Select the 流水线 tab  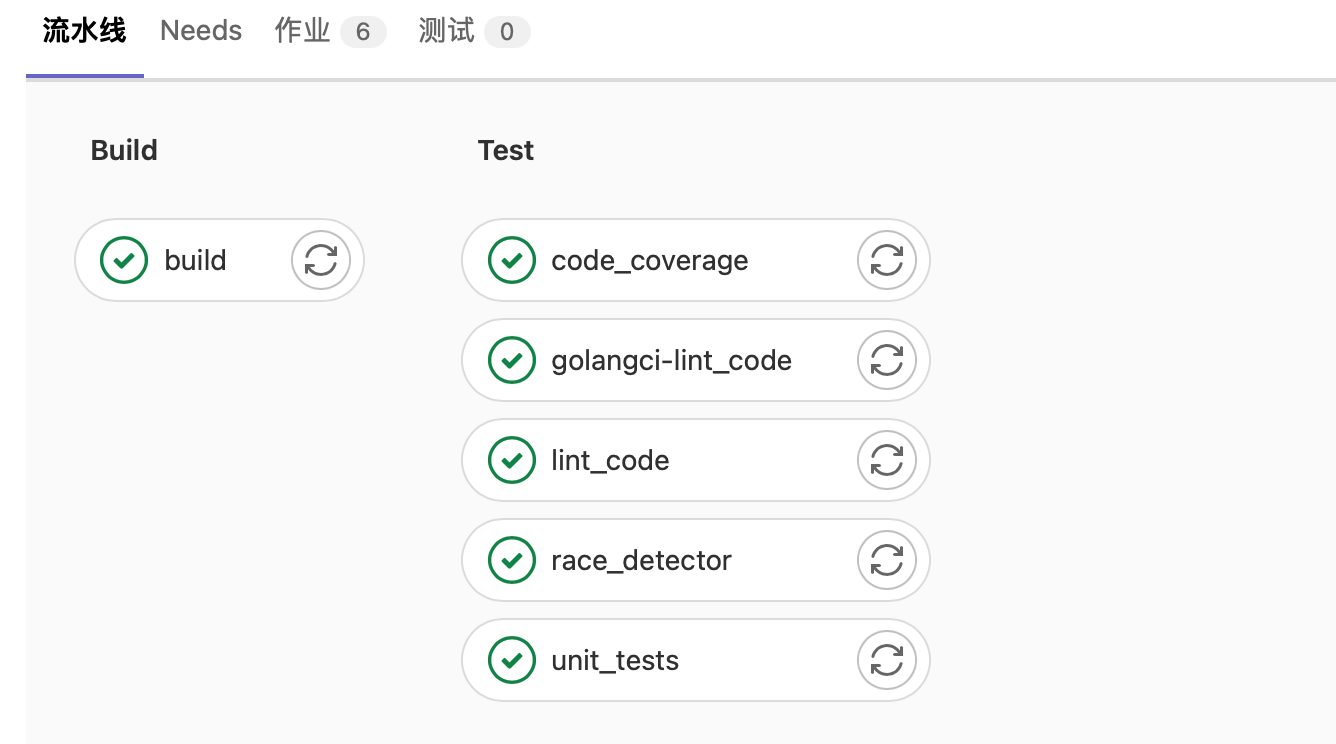[x=85, y=31]
